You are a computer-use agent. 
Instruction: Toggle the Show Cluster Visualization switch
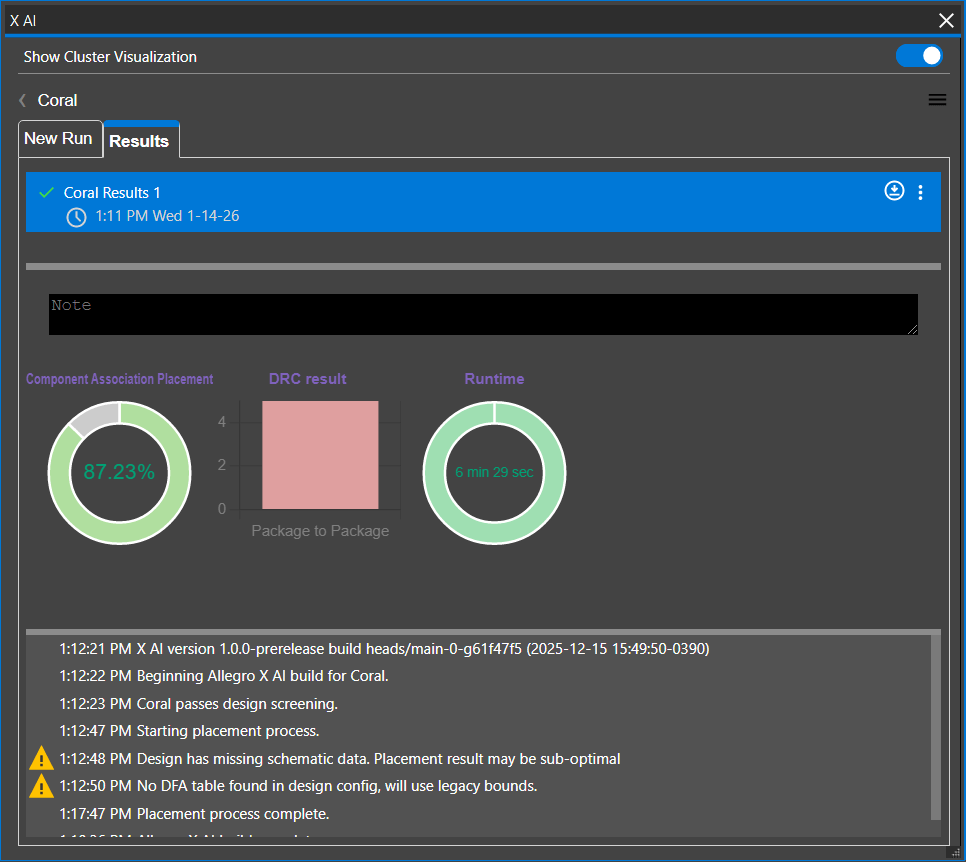point(919,56)
